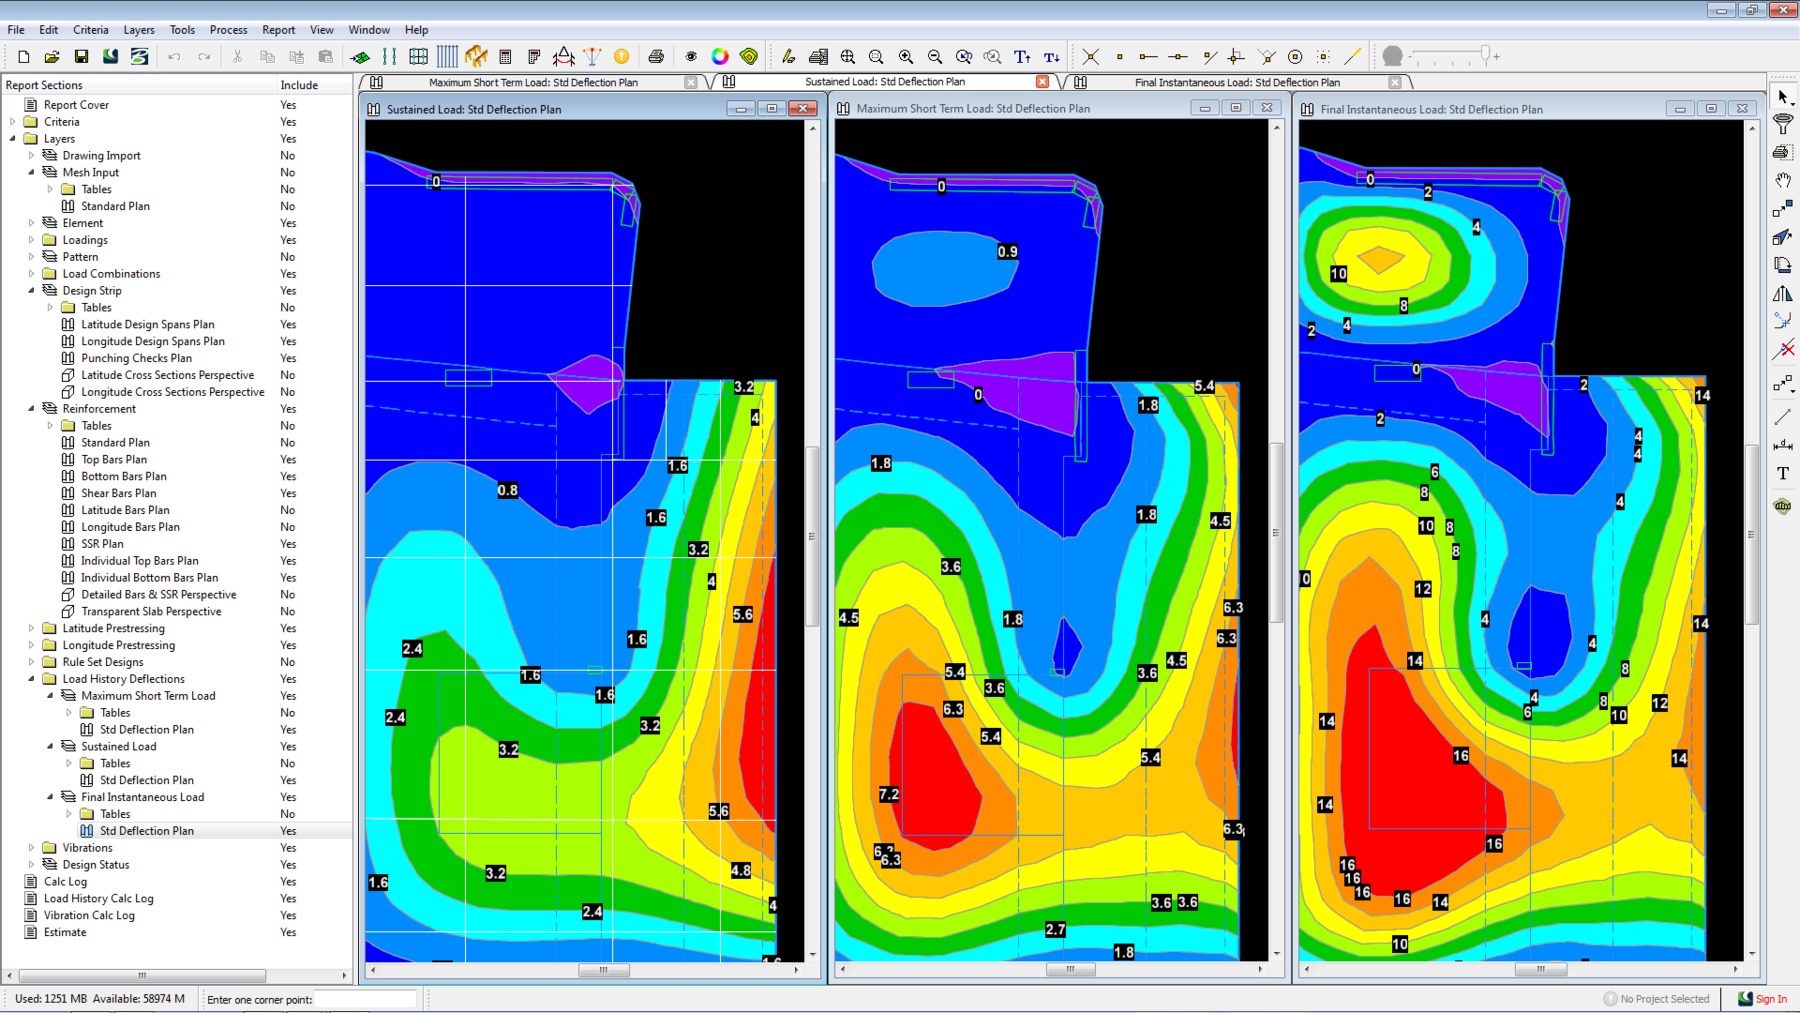Toggle Include value for Punching Checks Plan
This screenshot has height=1013, width=1800.
click(x=288, y=358)
